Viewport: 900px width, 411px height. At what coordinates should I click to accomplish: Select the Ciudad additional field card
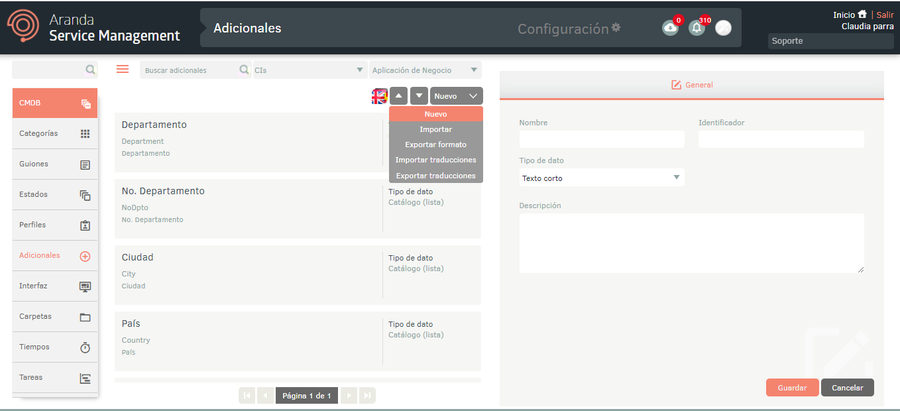298,275
